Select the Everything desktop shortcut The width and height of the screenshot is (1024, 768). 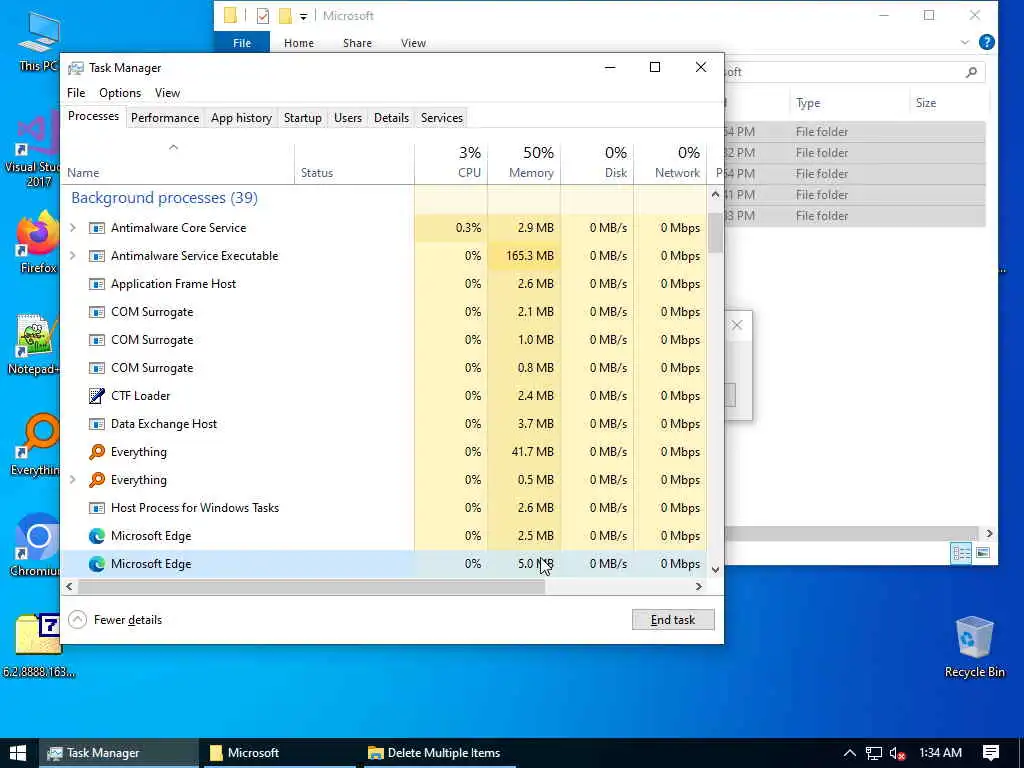(x=37, y=444)
